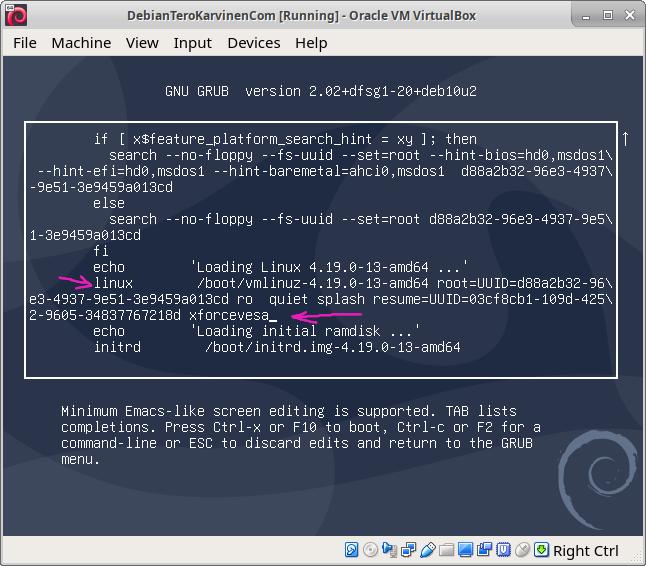Open the File menu

(25, 42)
